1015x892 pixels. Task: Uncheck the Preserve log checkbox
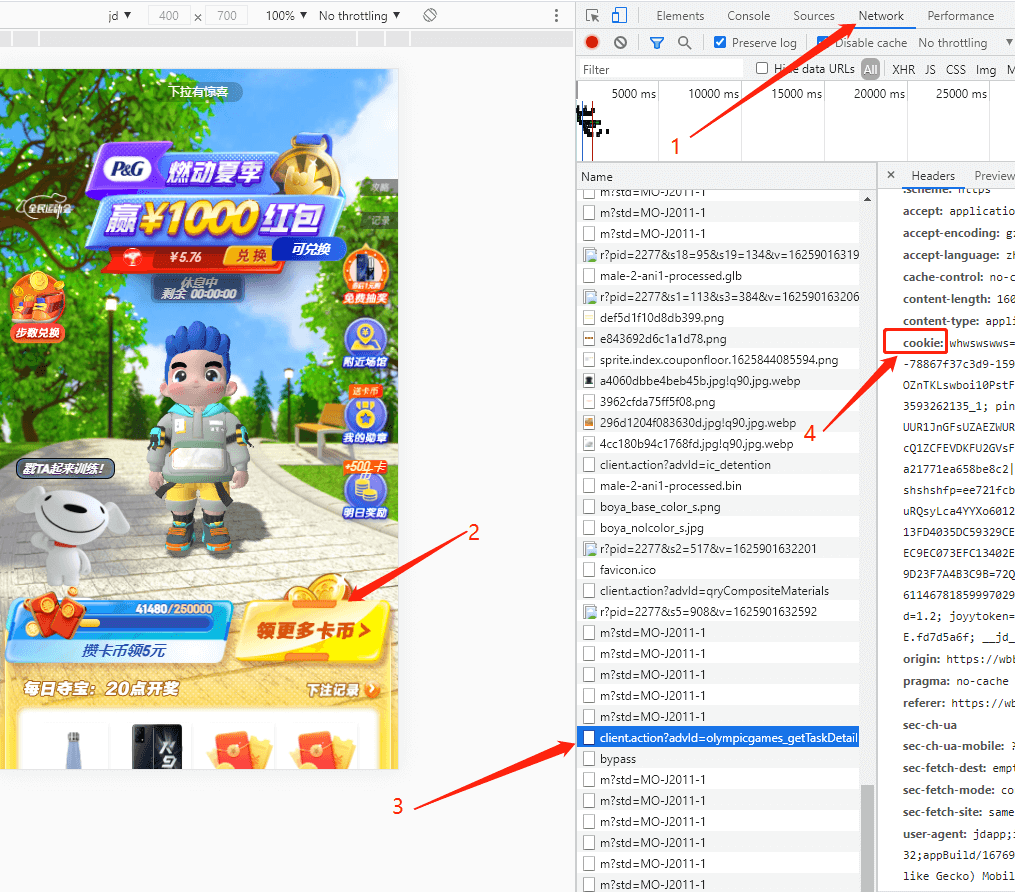(720, 43)
